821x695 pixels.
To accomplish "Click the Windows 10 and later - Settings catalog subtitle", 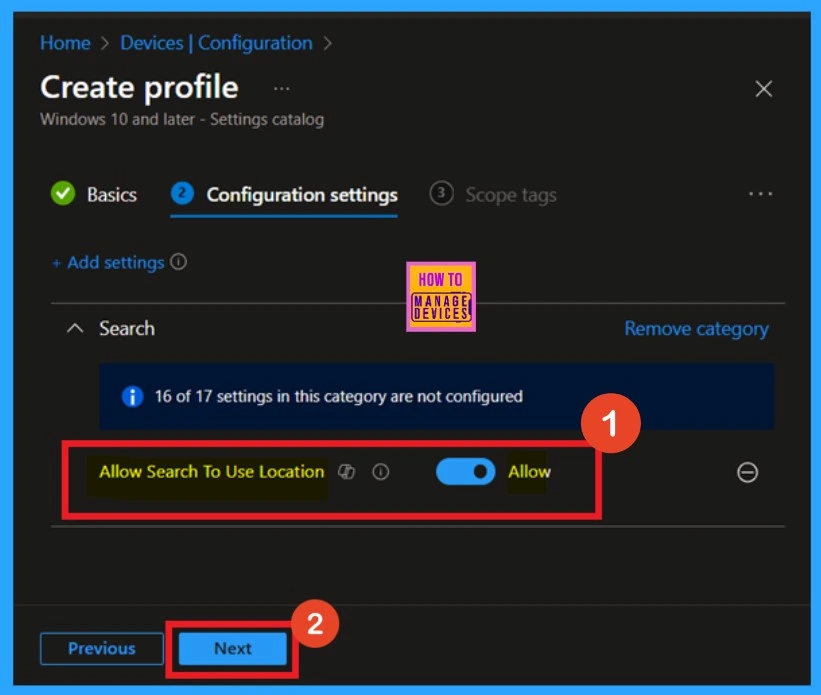I will point(182,119).
